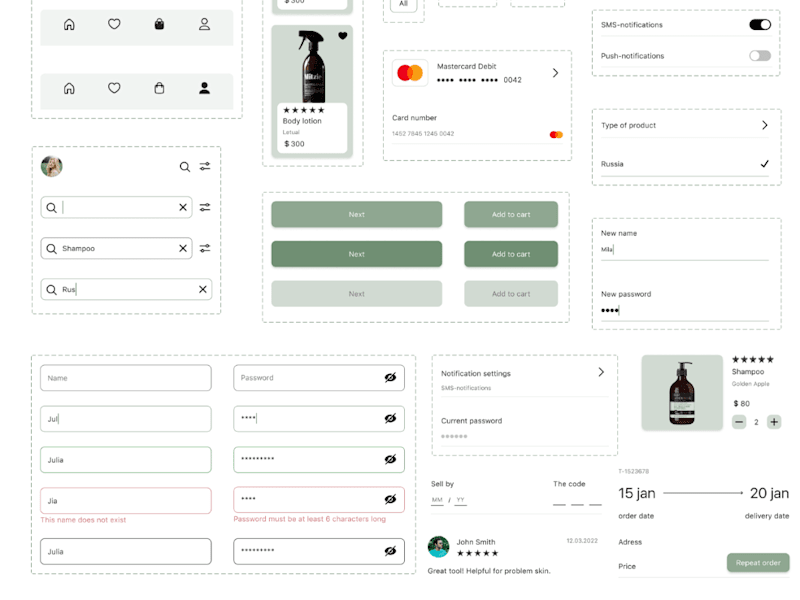This screenshot has width=800, height=600.
Task: Increase Shampoo quantity with the plus button
Action: 774,422
